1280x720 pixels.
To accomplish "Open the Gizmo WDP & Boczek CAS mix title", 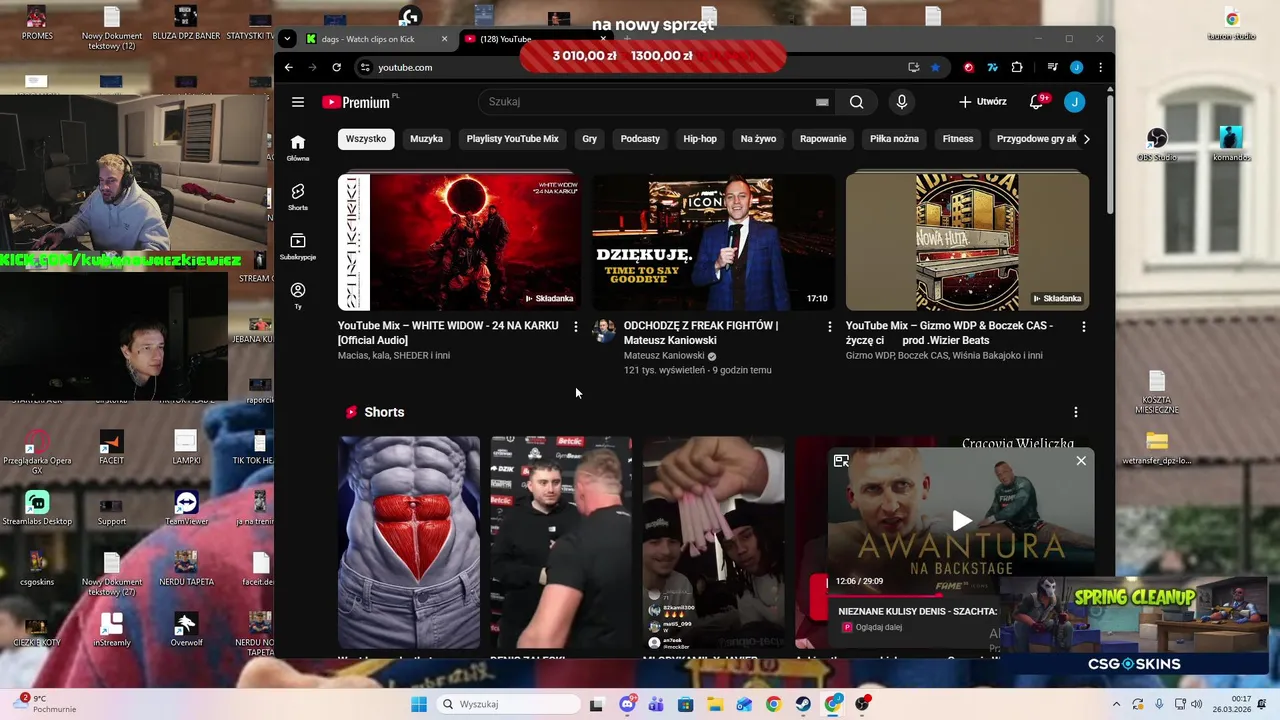I will coord(949,333).
